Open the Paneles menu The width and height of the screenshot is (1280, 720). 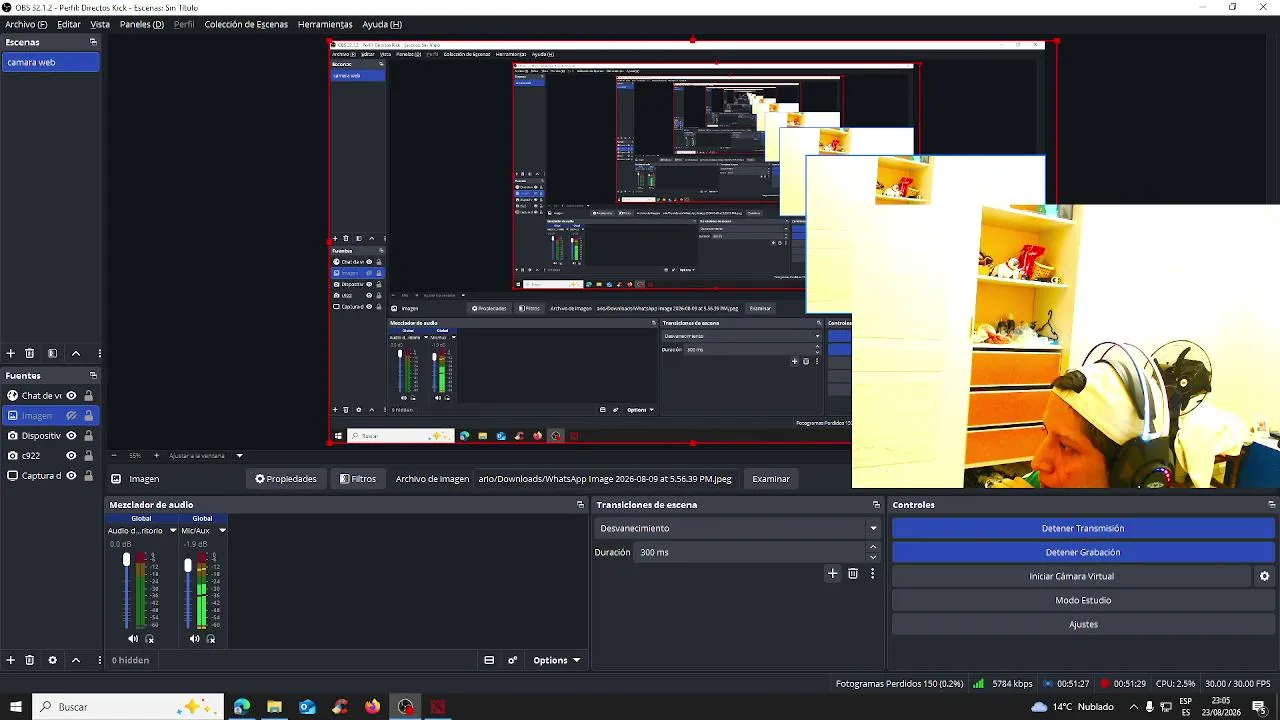pos(142,24)
